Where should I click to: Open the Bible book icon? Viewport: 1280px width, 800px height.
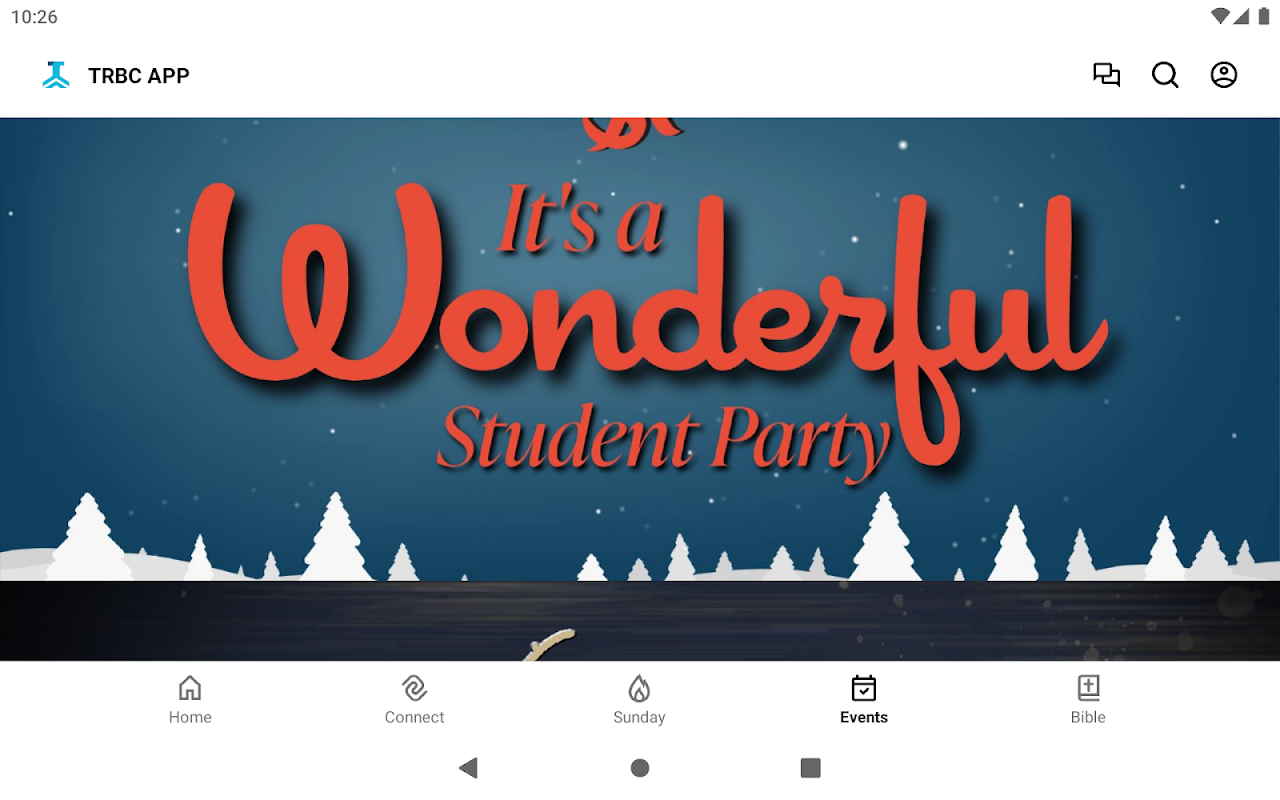point(1088,688)
